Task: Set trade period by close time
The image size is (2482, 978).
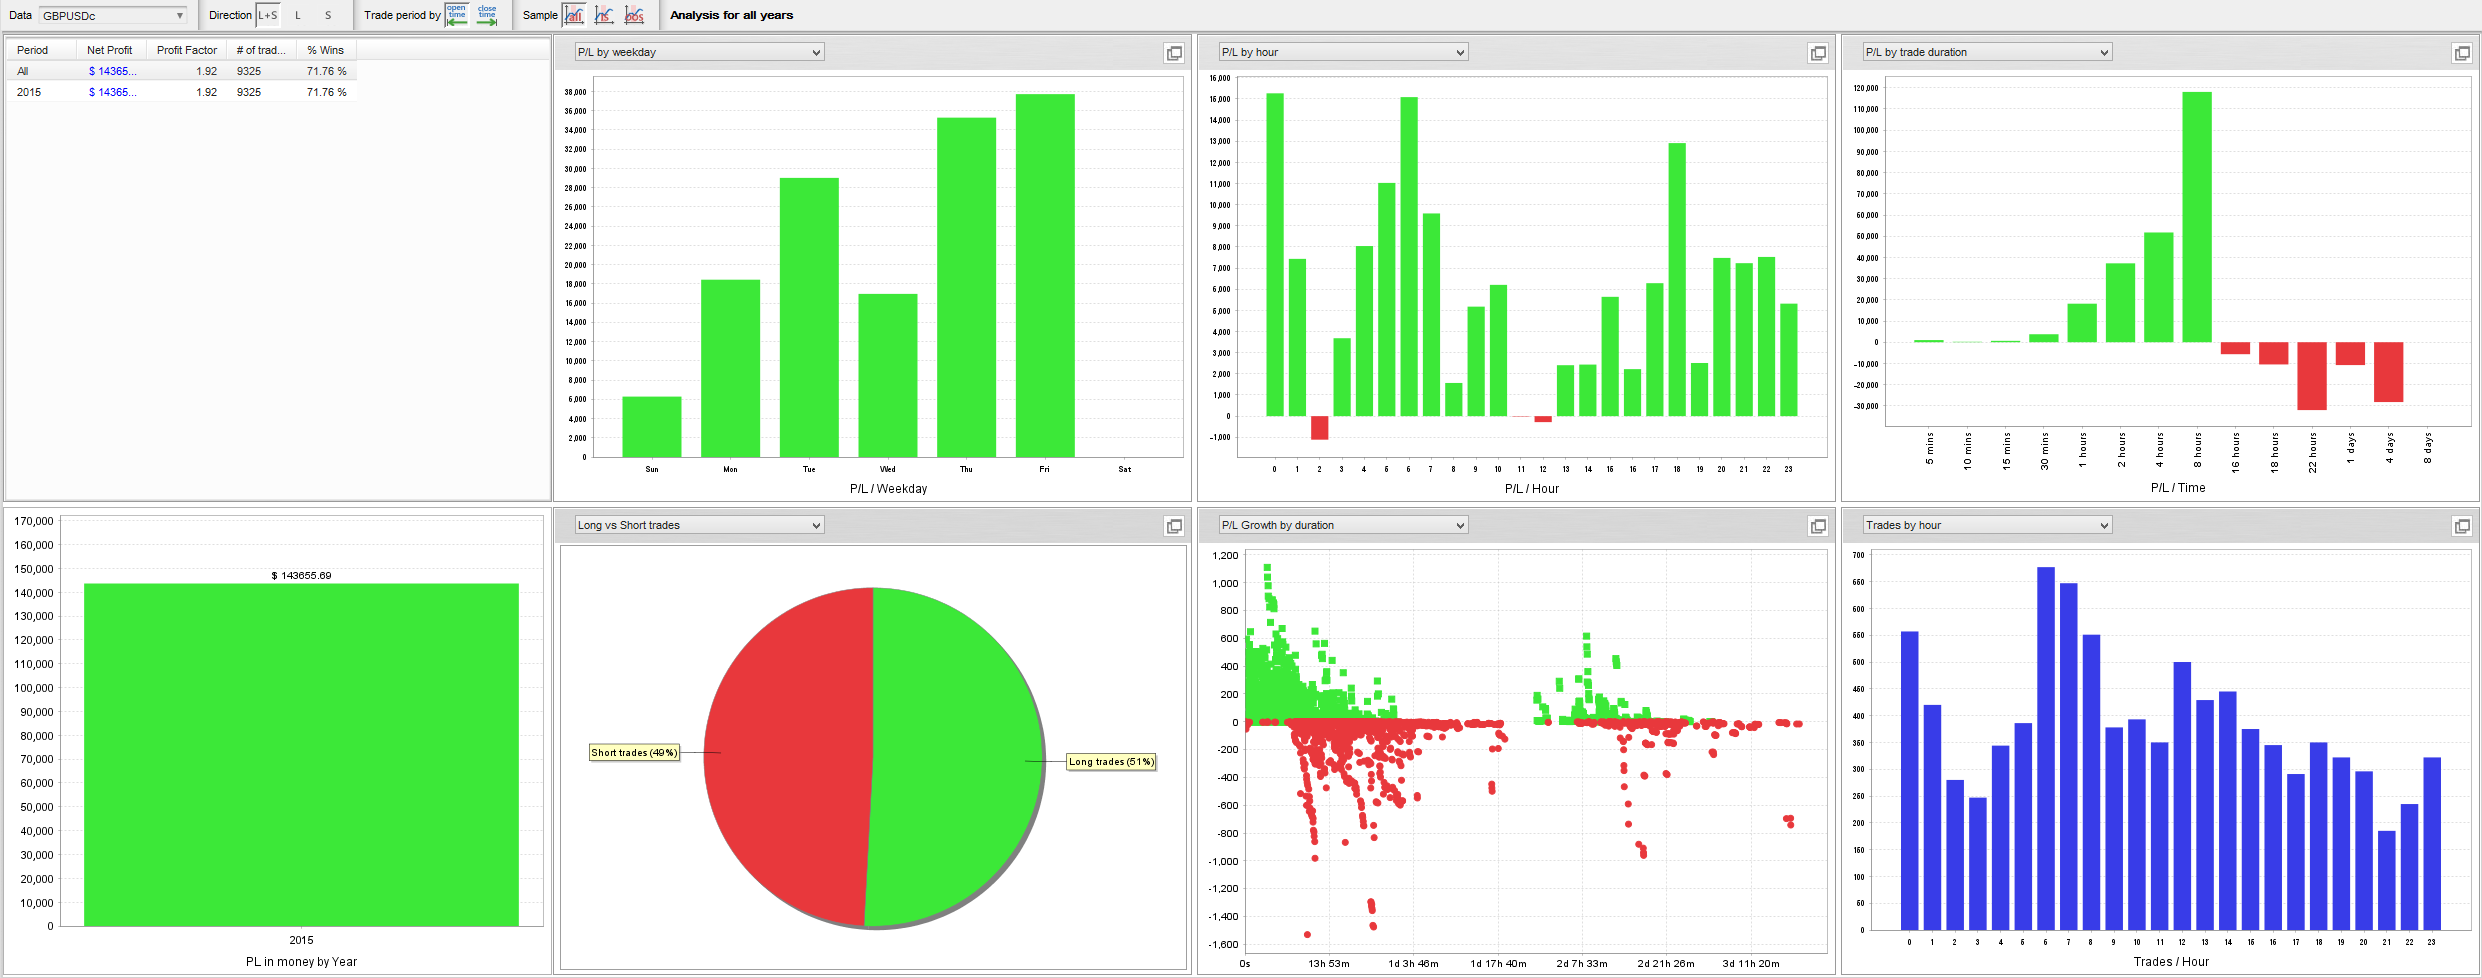Action: [487, 15]
